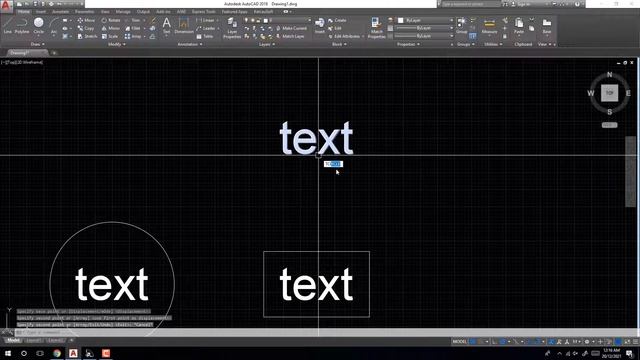
Task: Toggle MODEL space in status bar
Action: 459,342
